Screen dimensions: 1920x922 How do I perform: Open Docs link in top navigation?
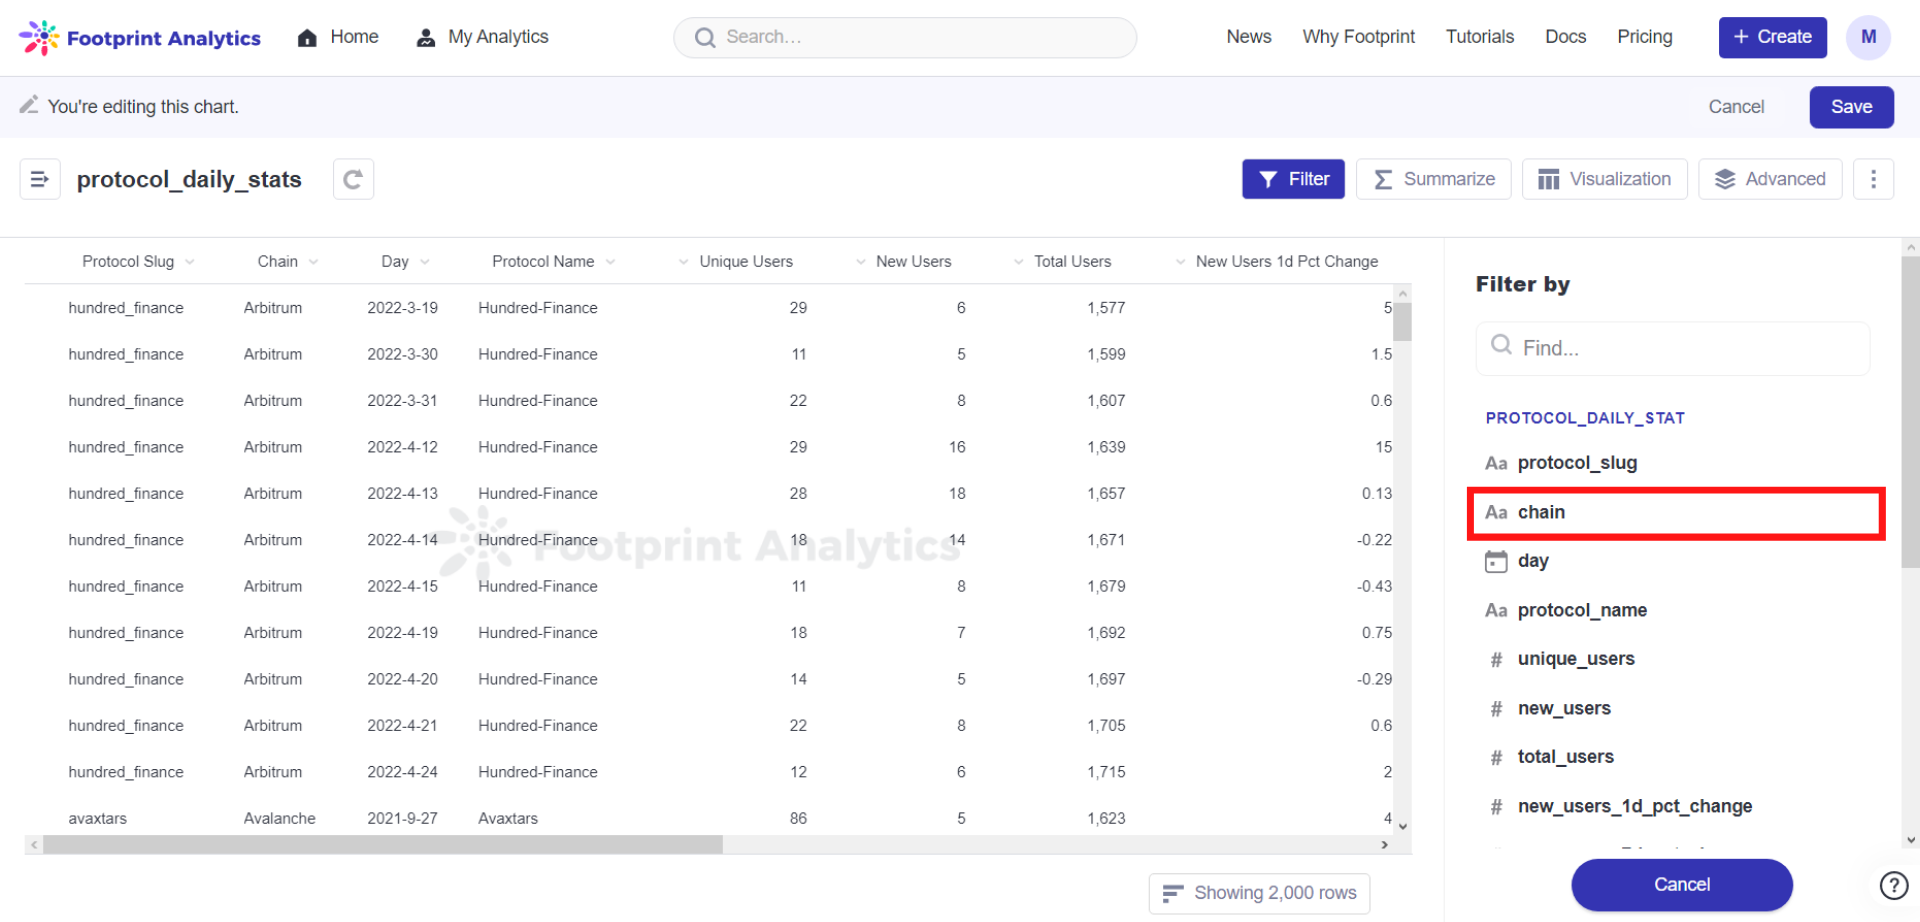tap(1565, 37)
